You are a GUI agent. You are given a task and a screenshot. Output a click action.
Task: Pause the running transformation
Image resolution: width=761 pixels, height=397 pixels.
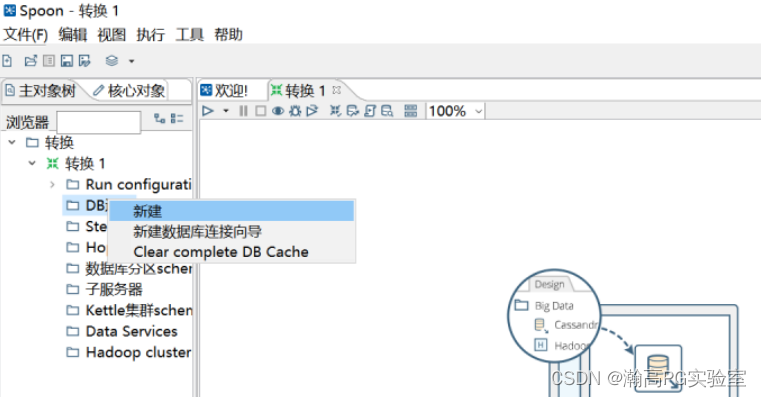[243, 111]
